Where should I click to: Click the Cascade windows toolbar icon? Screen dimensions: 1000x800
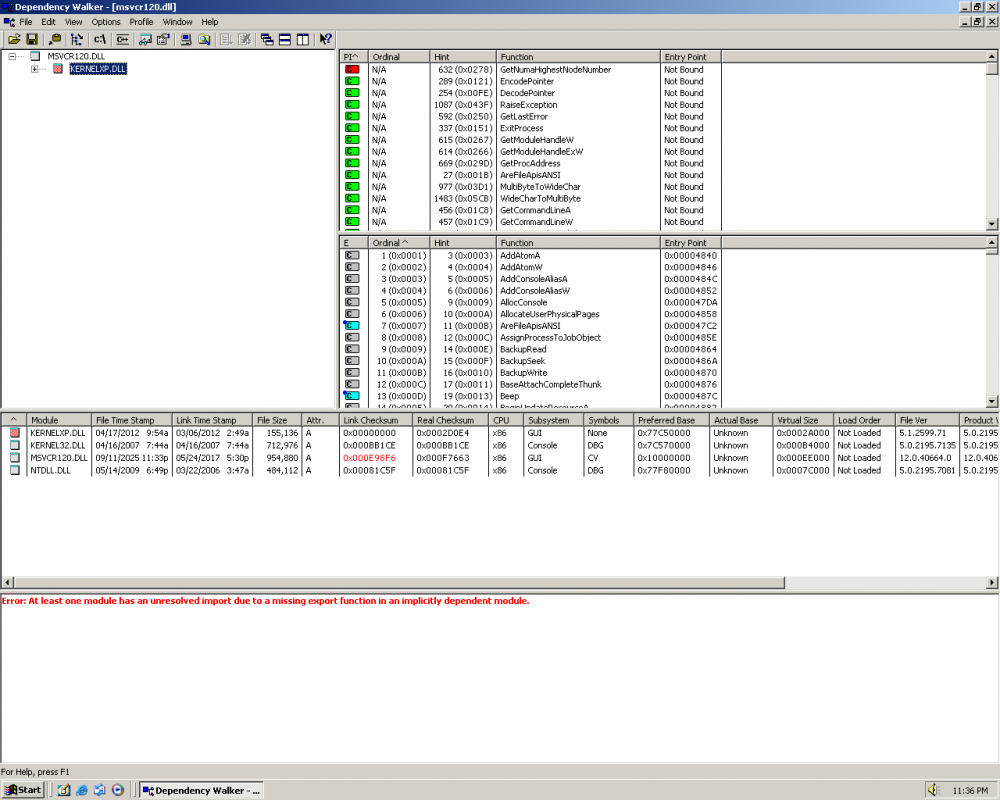267,39
